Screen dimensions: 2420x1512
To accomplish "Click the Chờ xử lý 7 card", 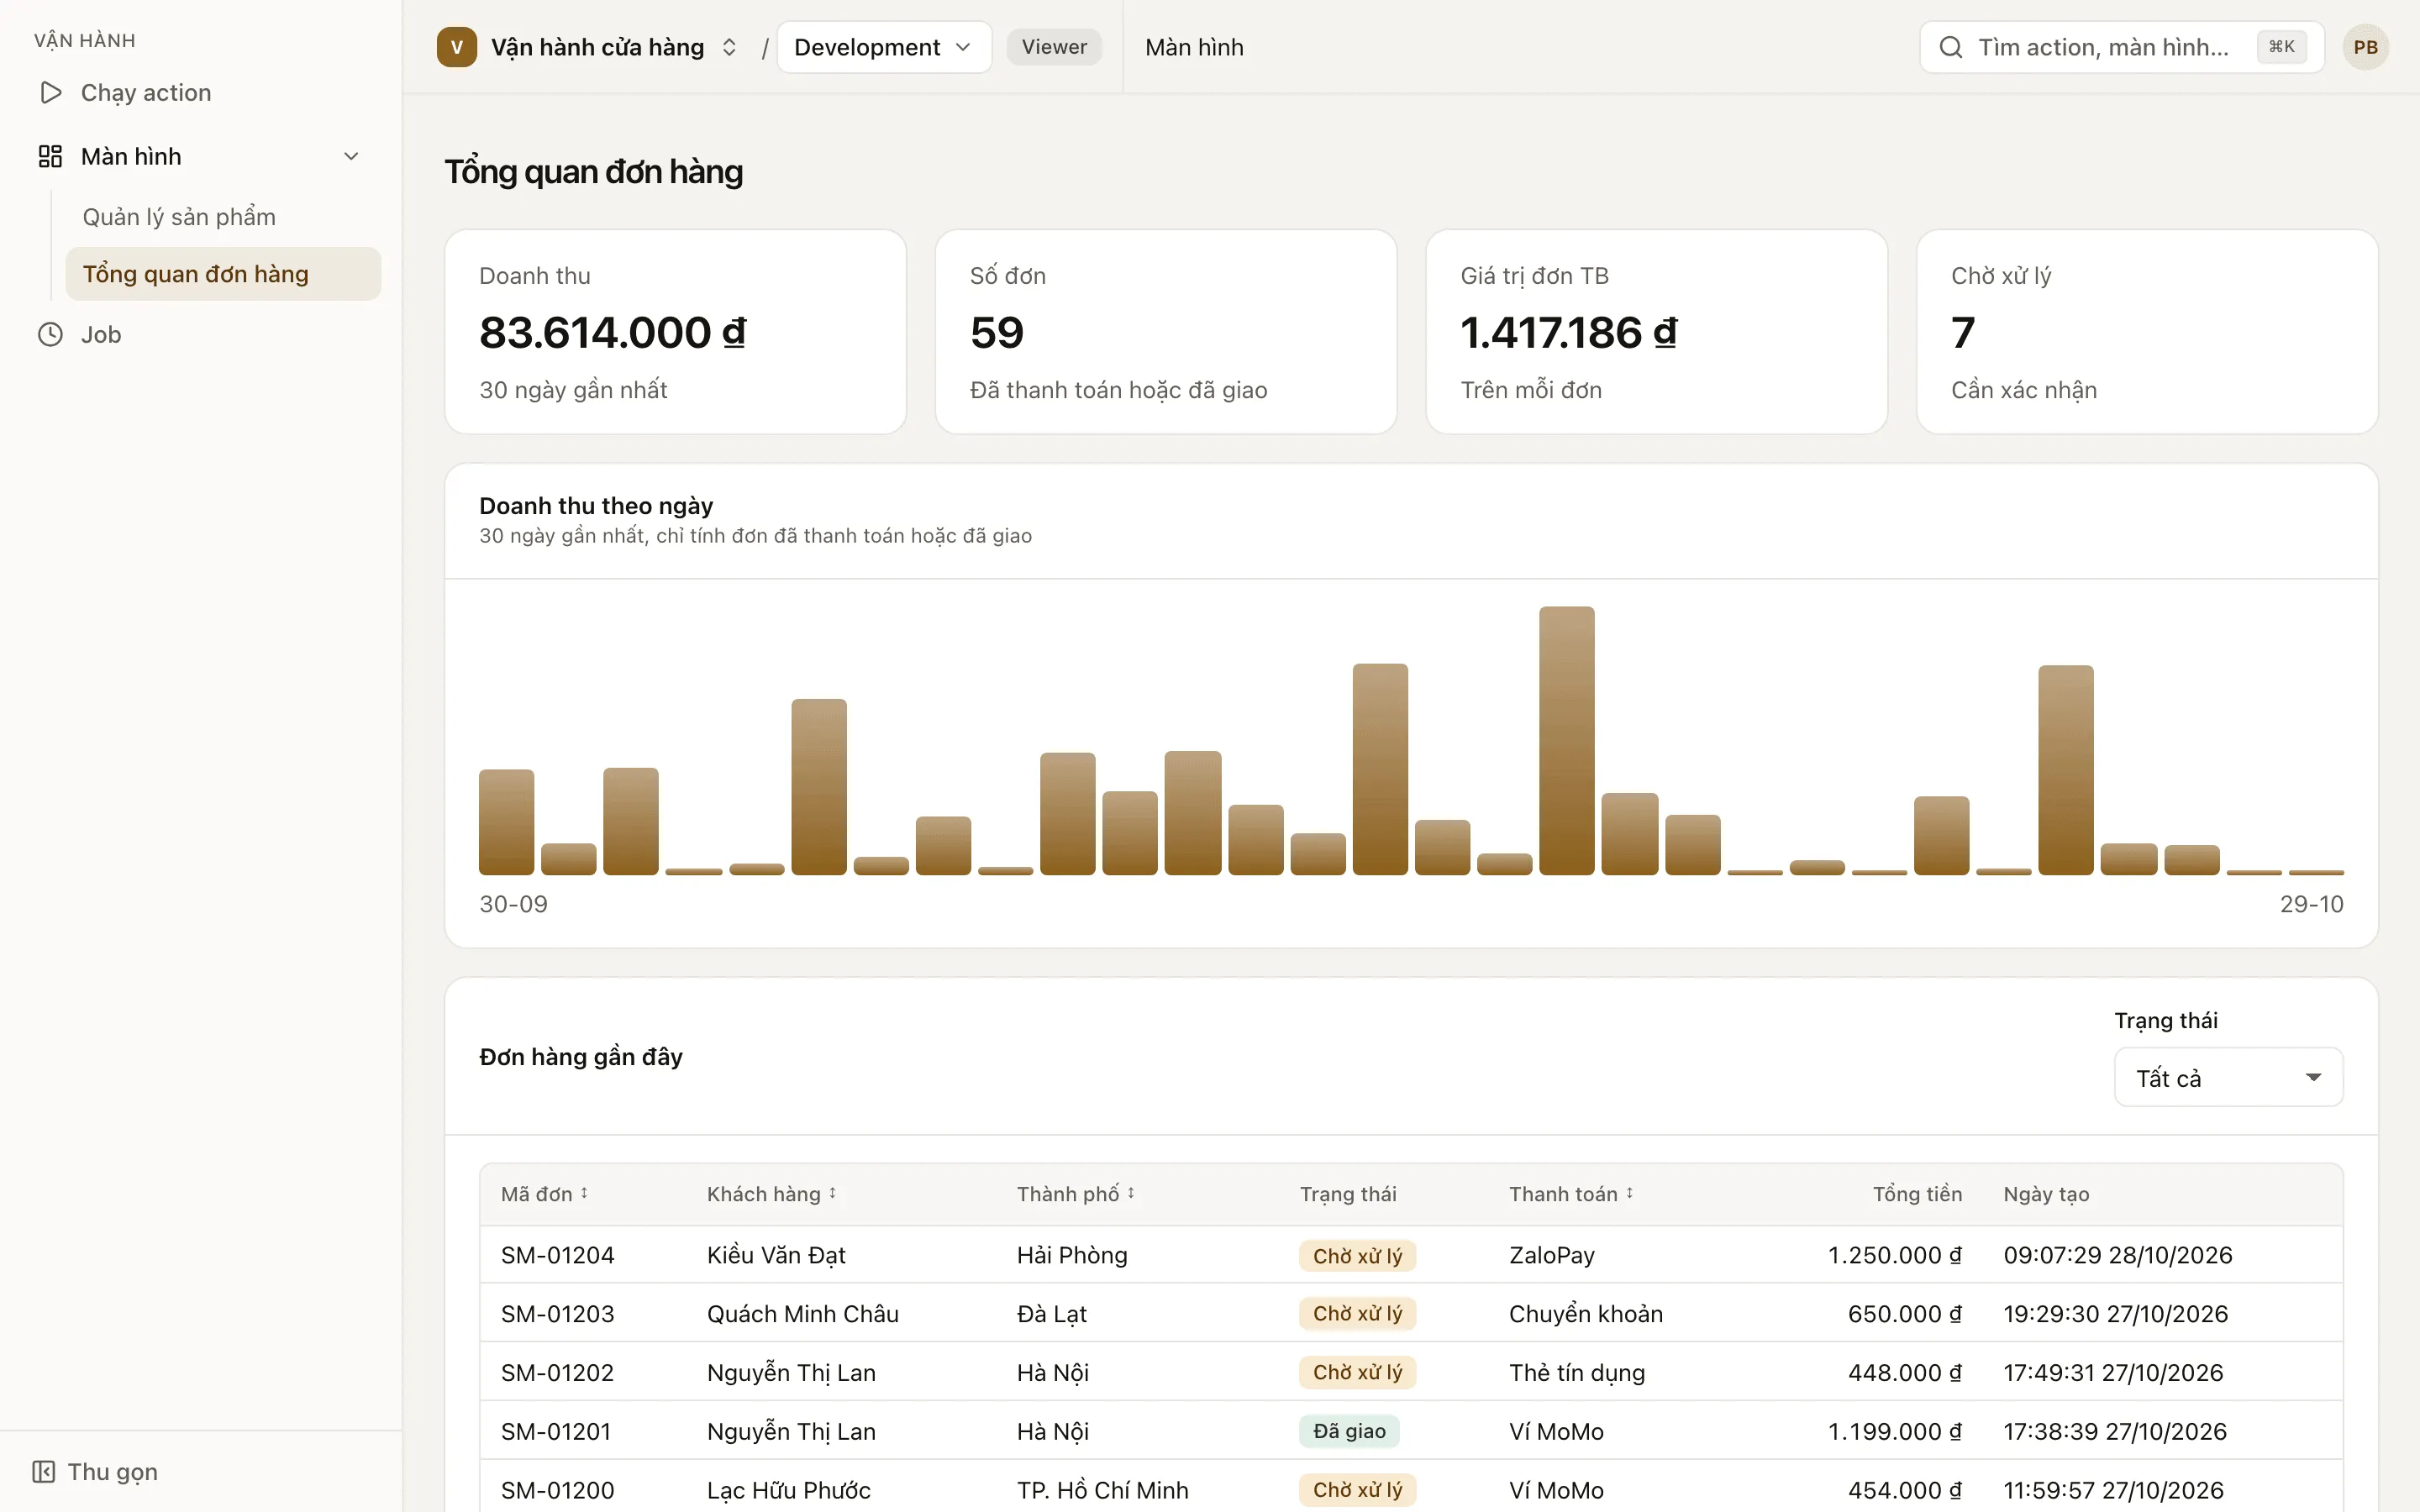I will pyautogui.click(x=2147, y=332).
